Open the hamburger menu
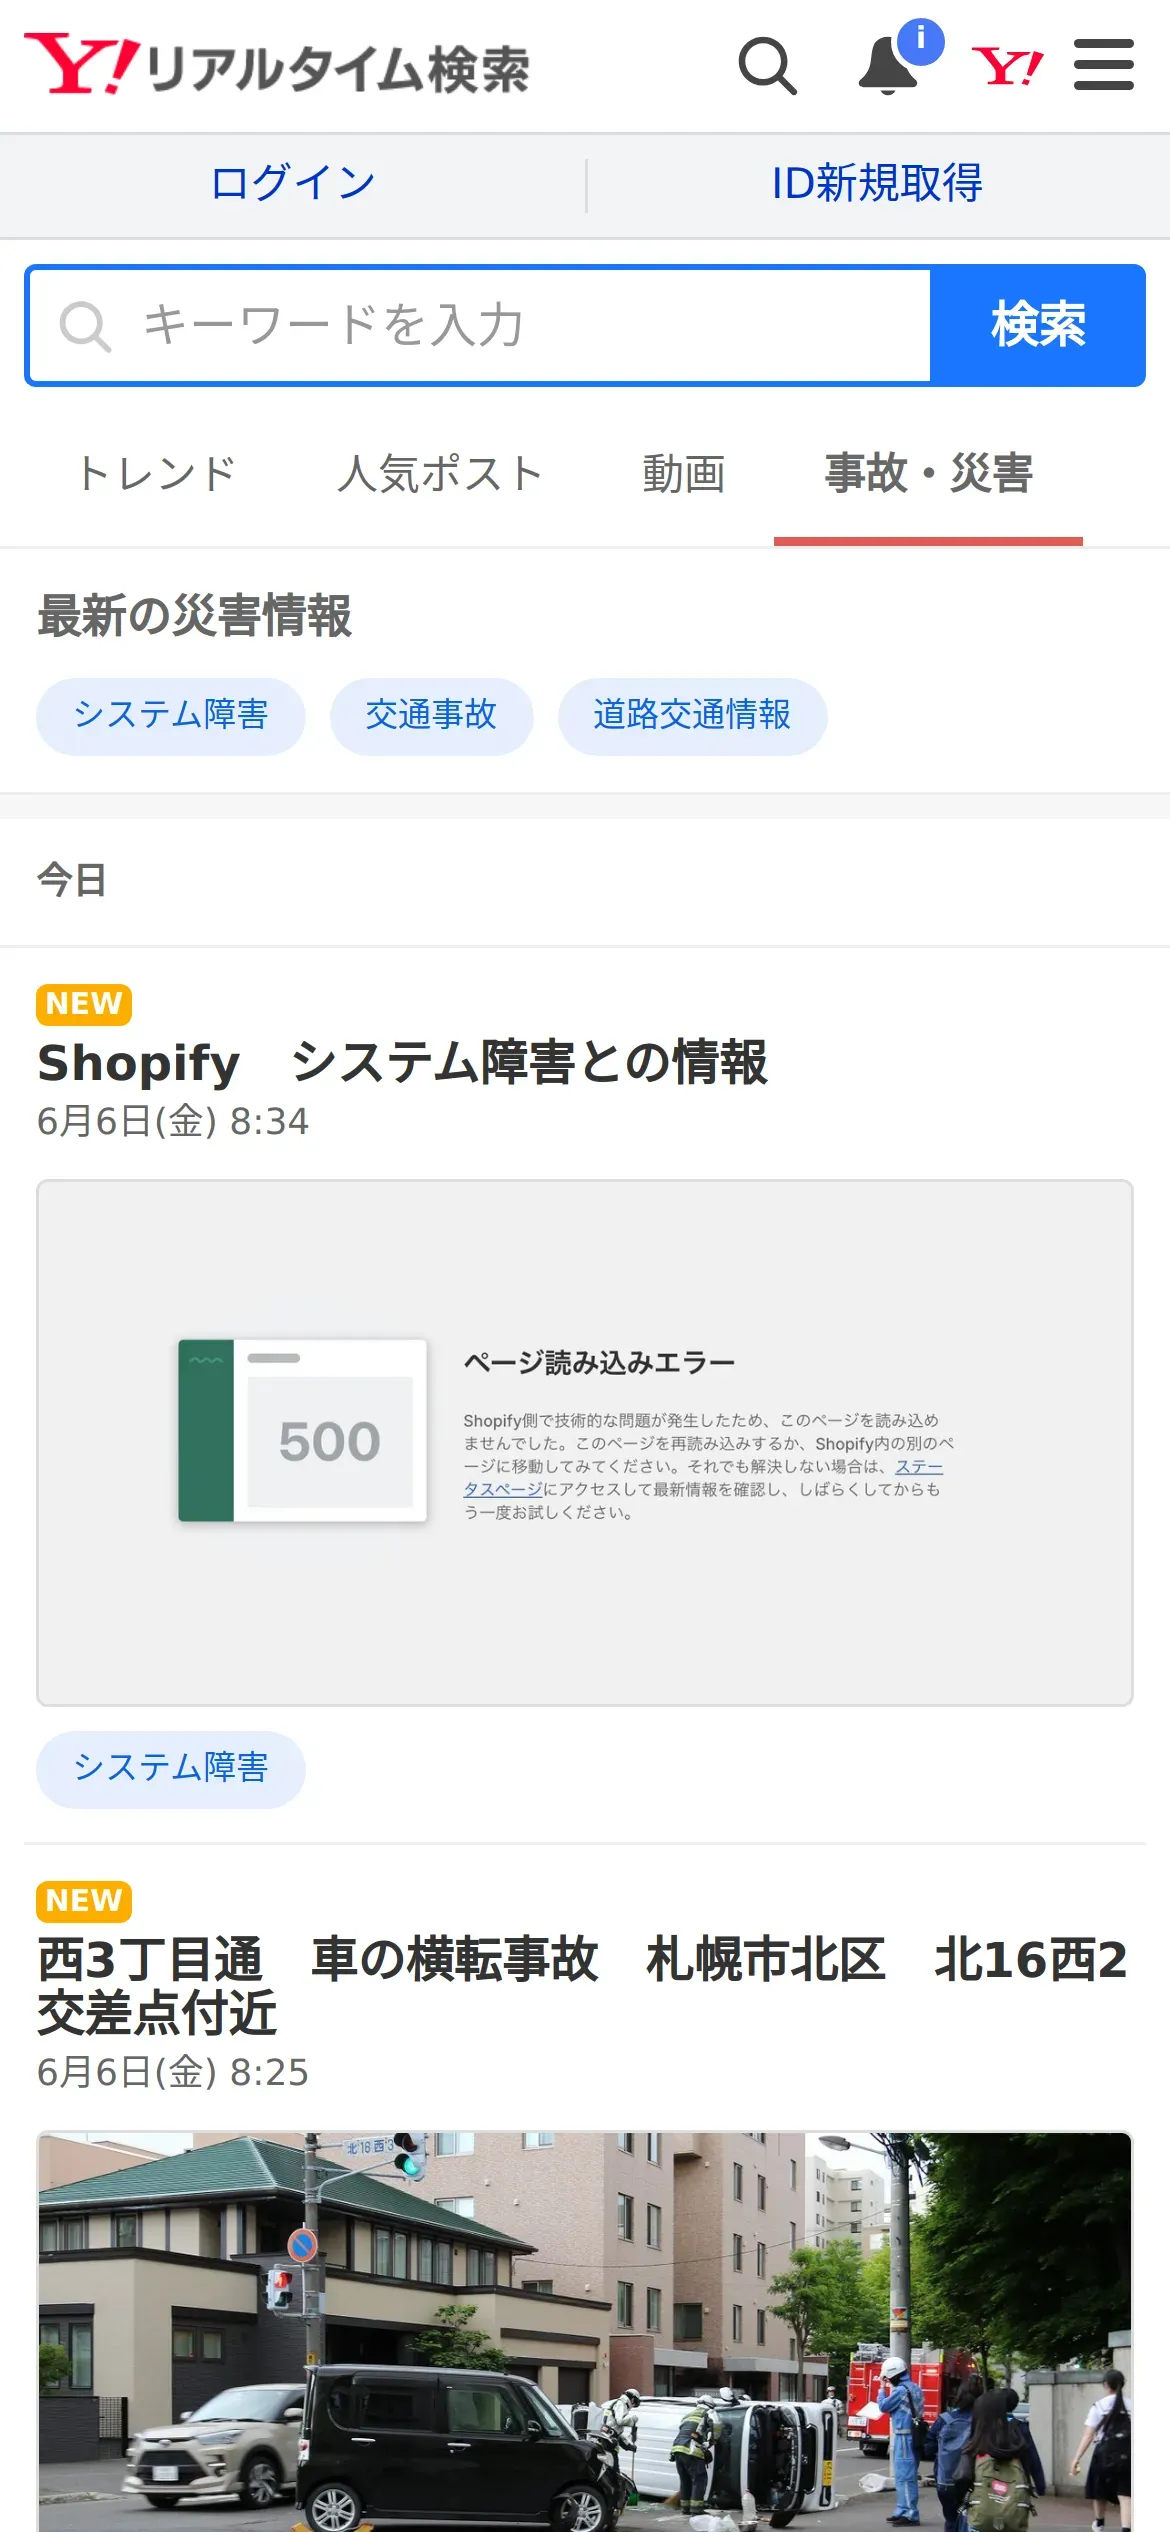This screenshot has height=2532, width=1170. pyautogui.click(x=1103, y=66)
